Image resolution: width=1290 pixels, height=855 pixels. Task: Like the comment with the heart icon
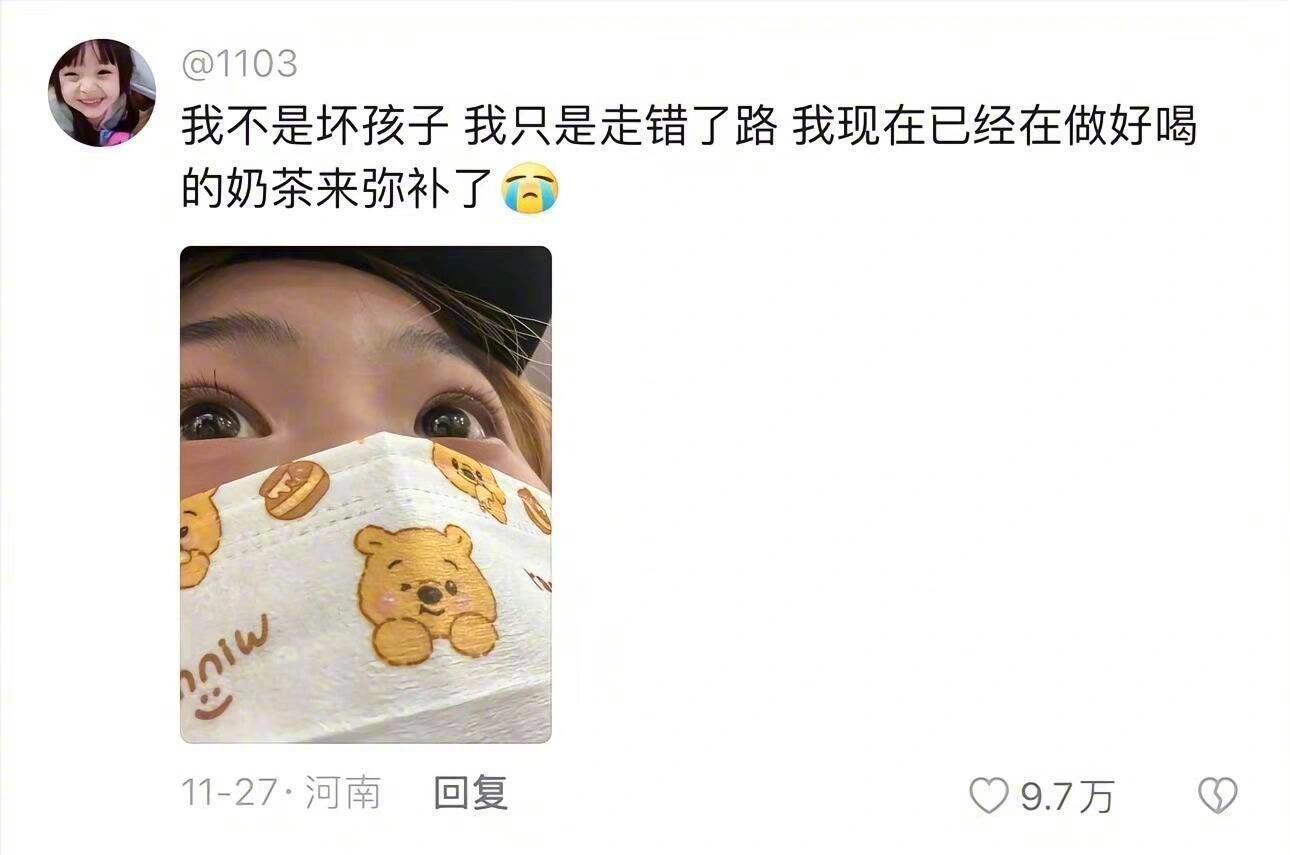989,797
